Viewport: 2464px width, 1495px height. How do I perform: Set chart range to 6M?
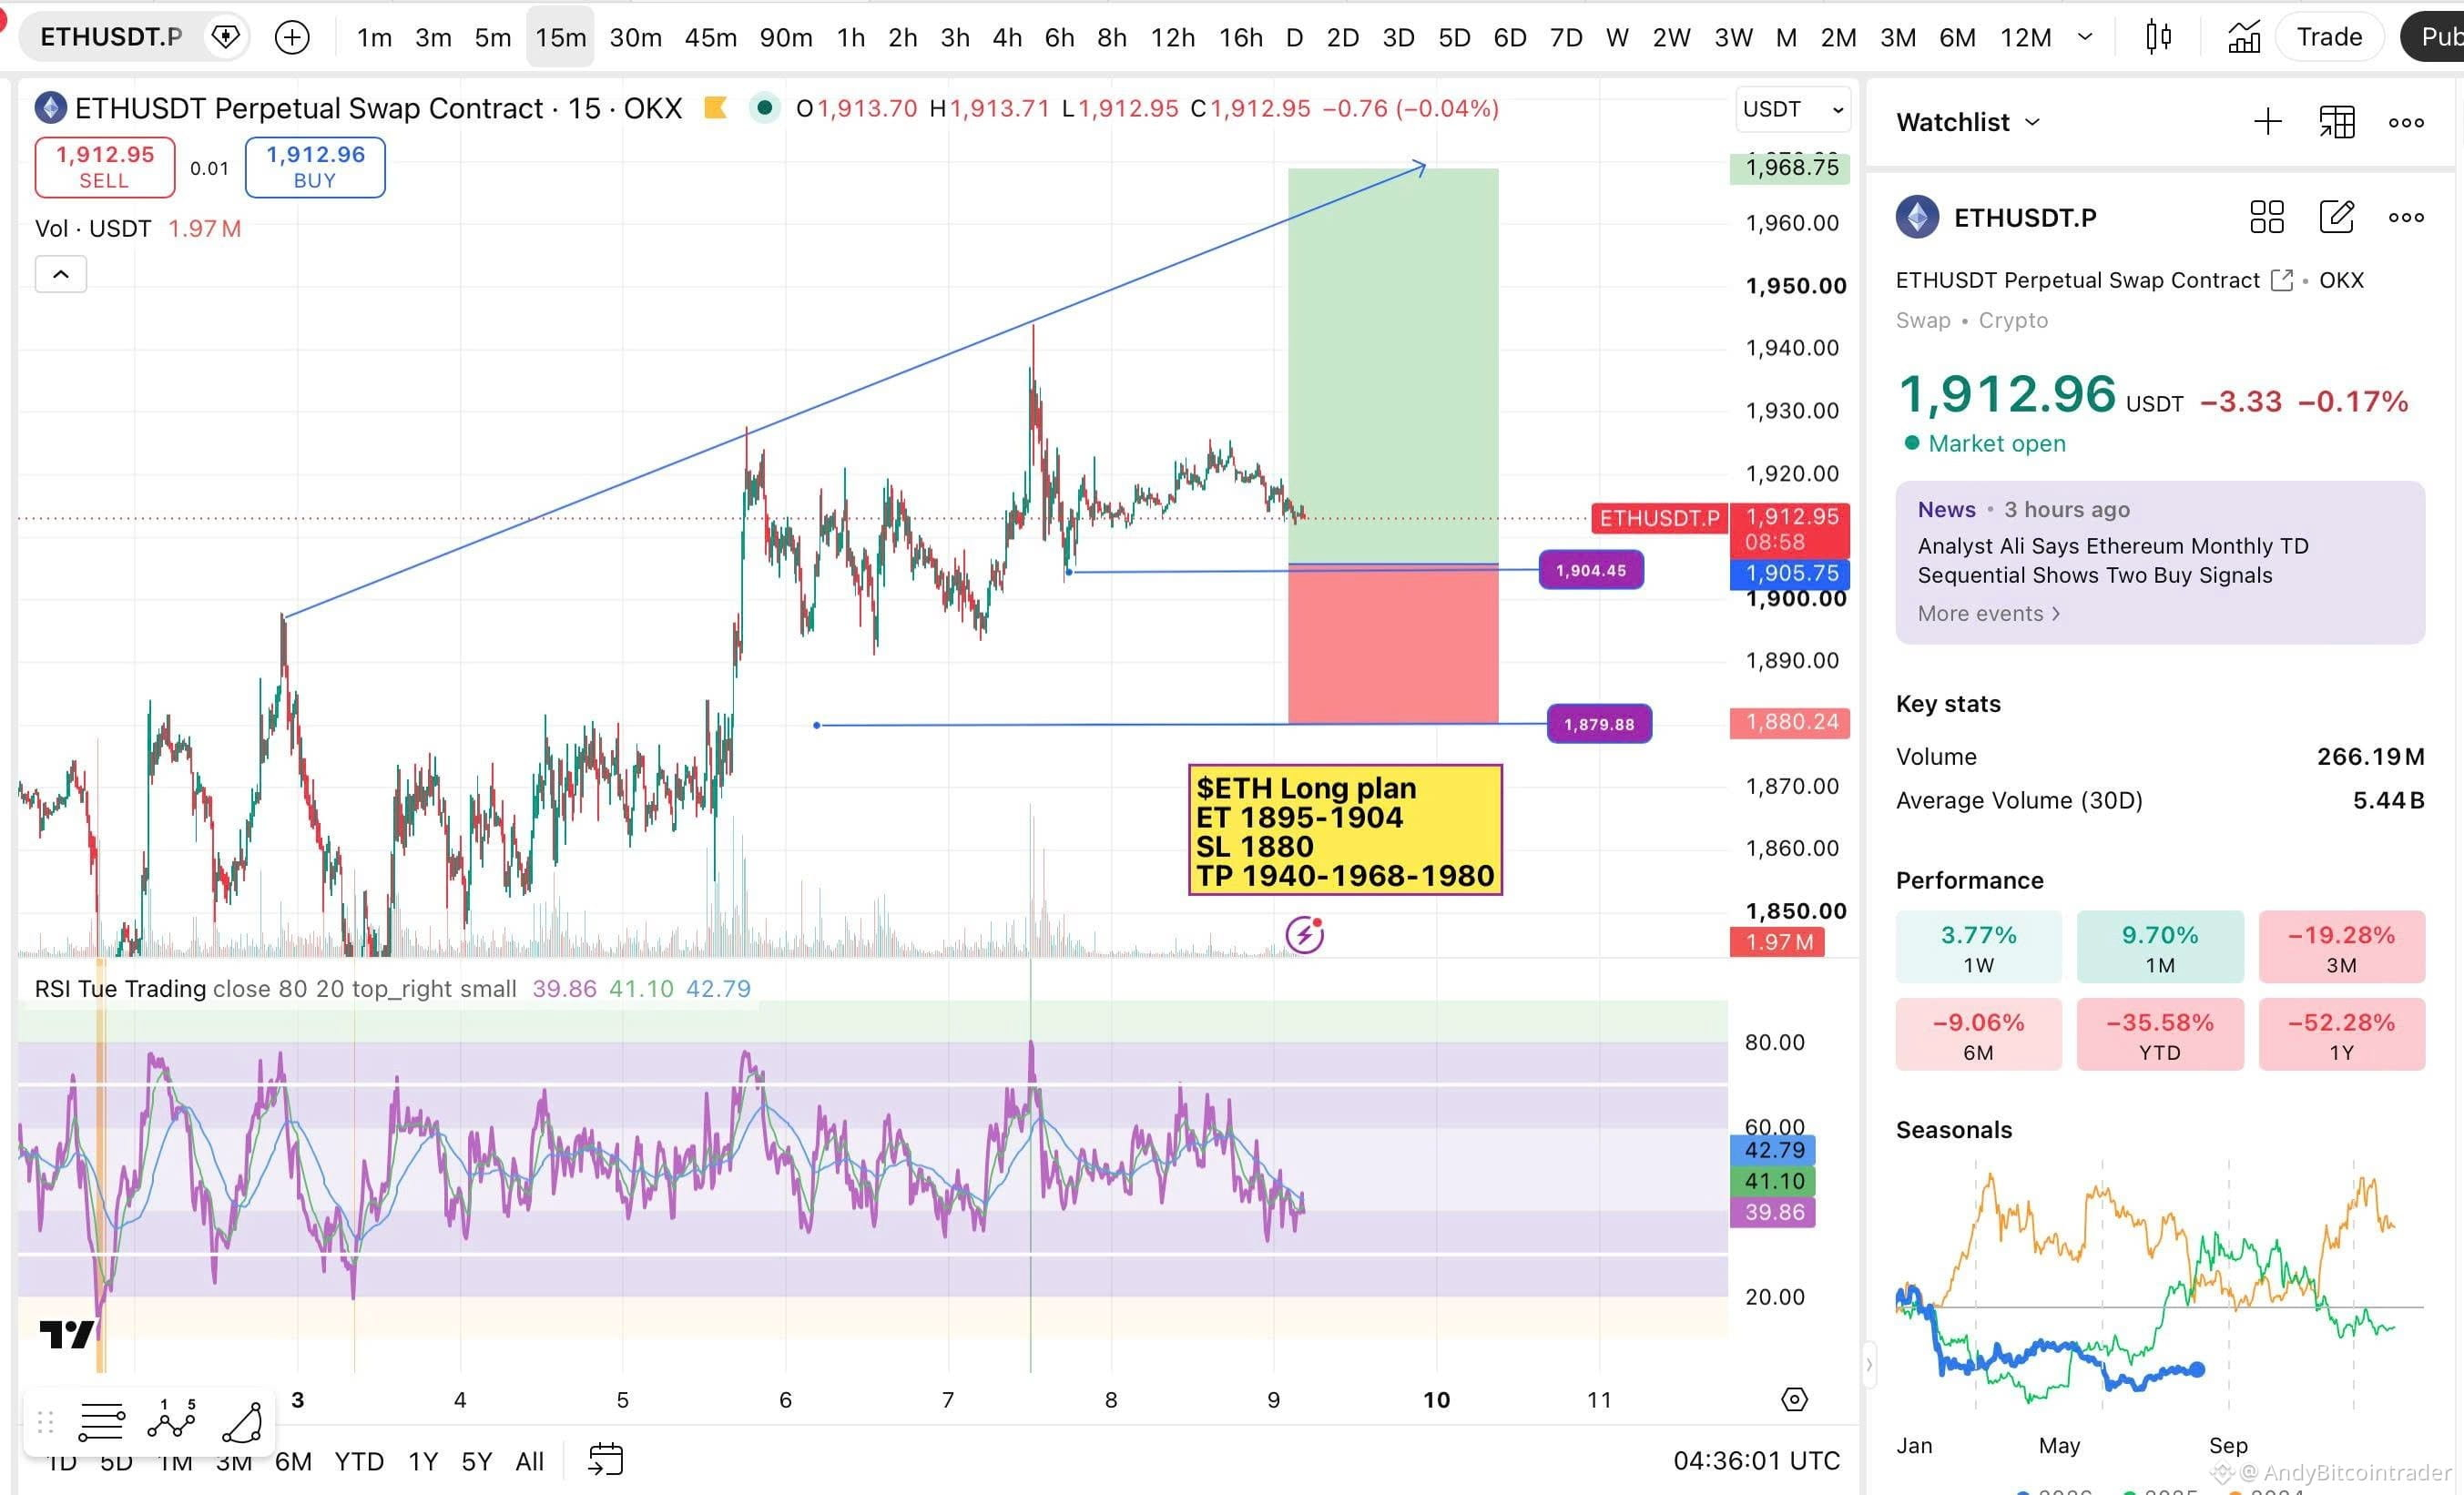coord(293,1461)
